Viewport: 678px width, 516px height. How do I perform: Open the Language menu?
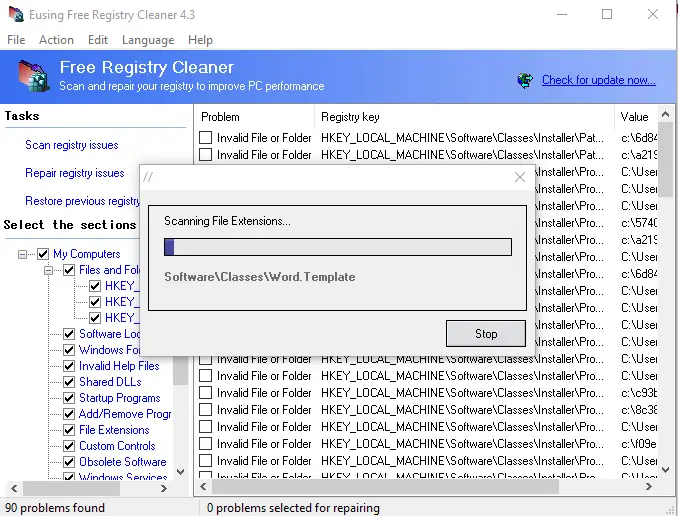pos(148,40)
